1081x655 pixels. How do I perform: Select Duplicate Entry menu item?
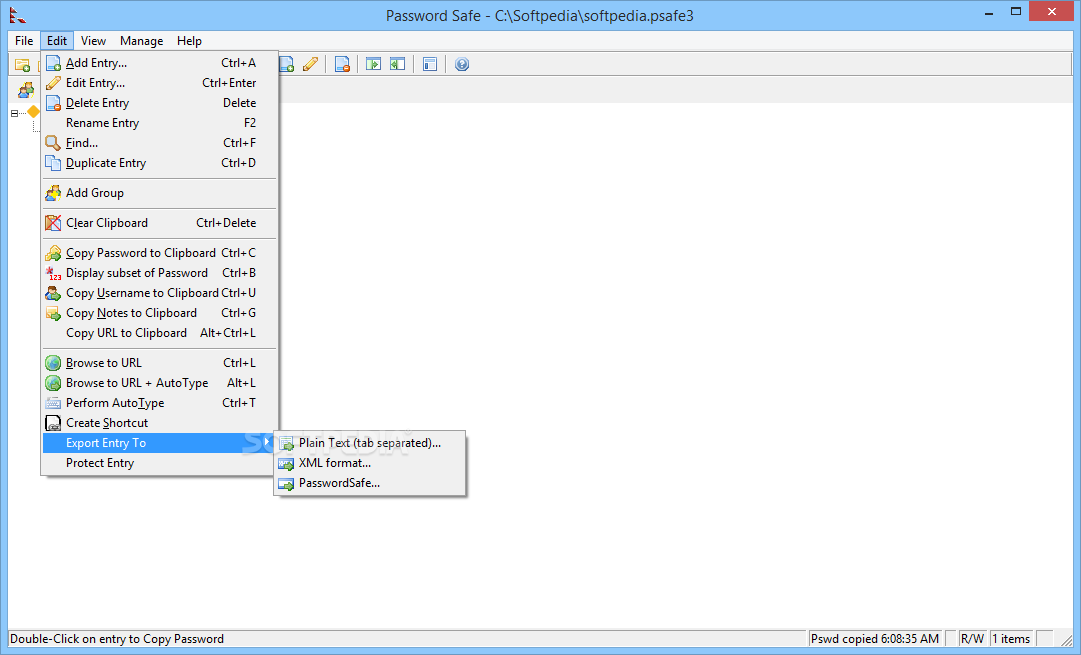pyautogui.click(x=160, y=163)
